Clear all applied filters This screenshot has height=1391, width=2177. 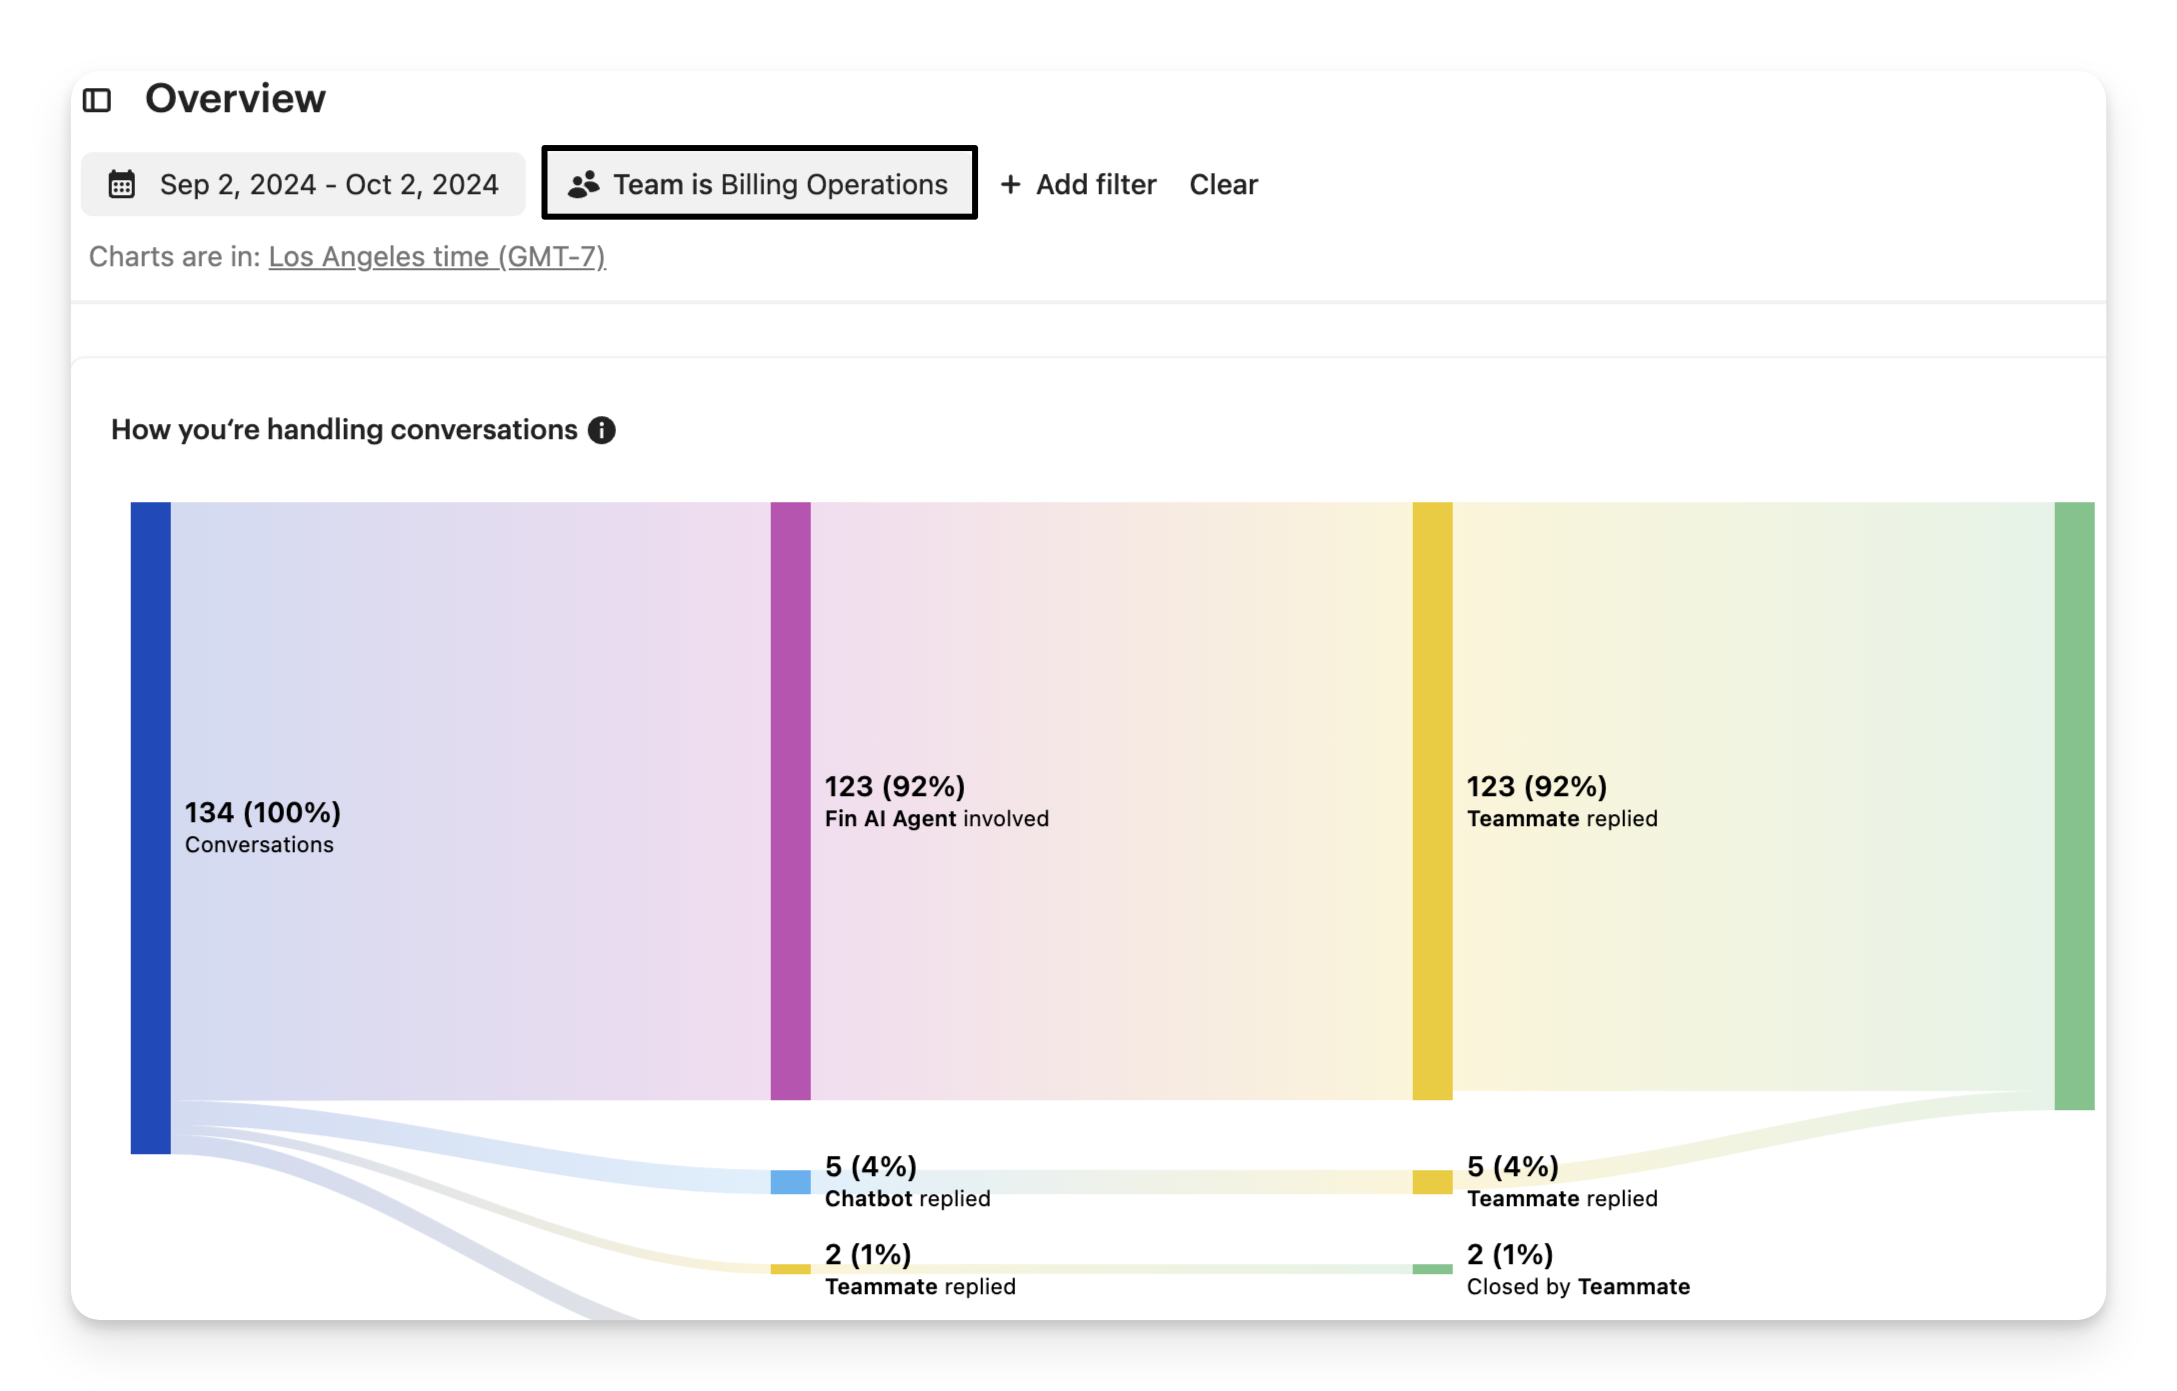(1223, 185)
